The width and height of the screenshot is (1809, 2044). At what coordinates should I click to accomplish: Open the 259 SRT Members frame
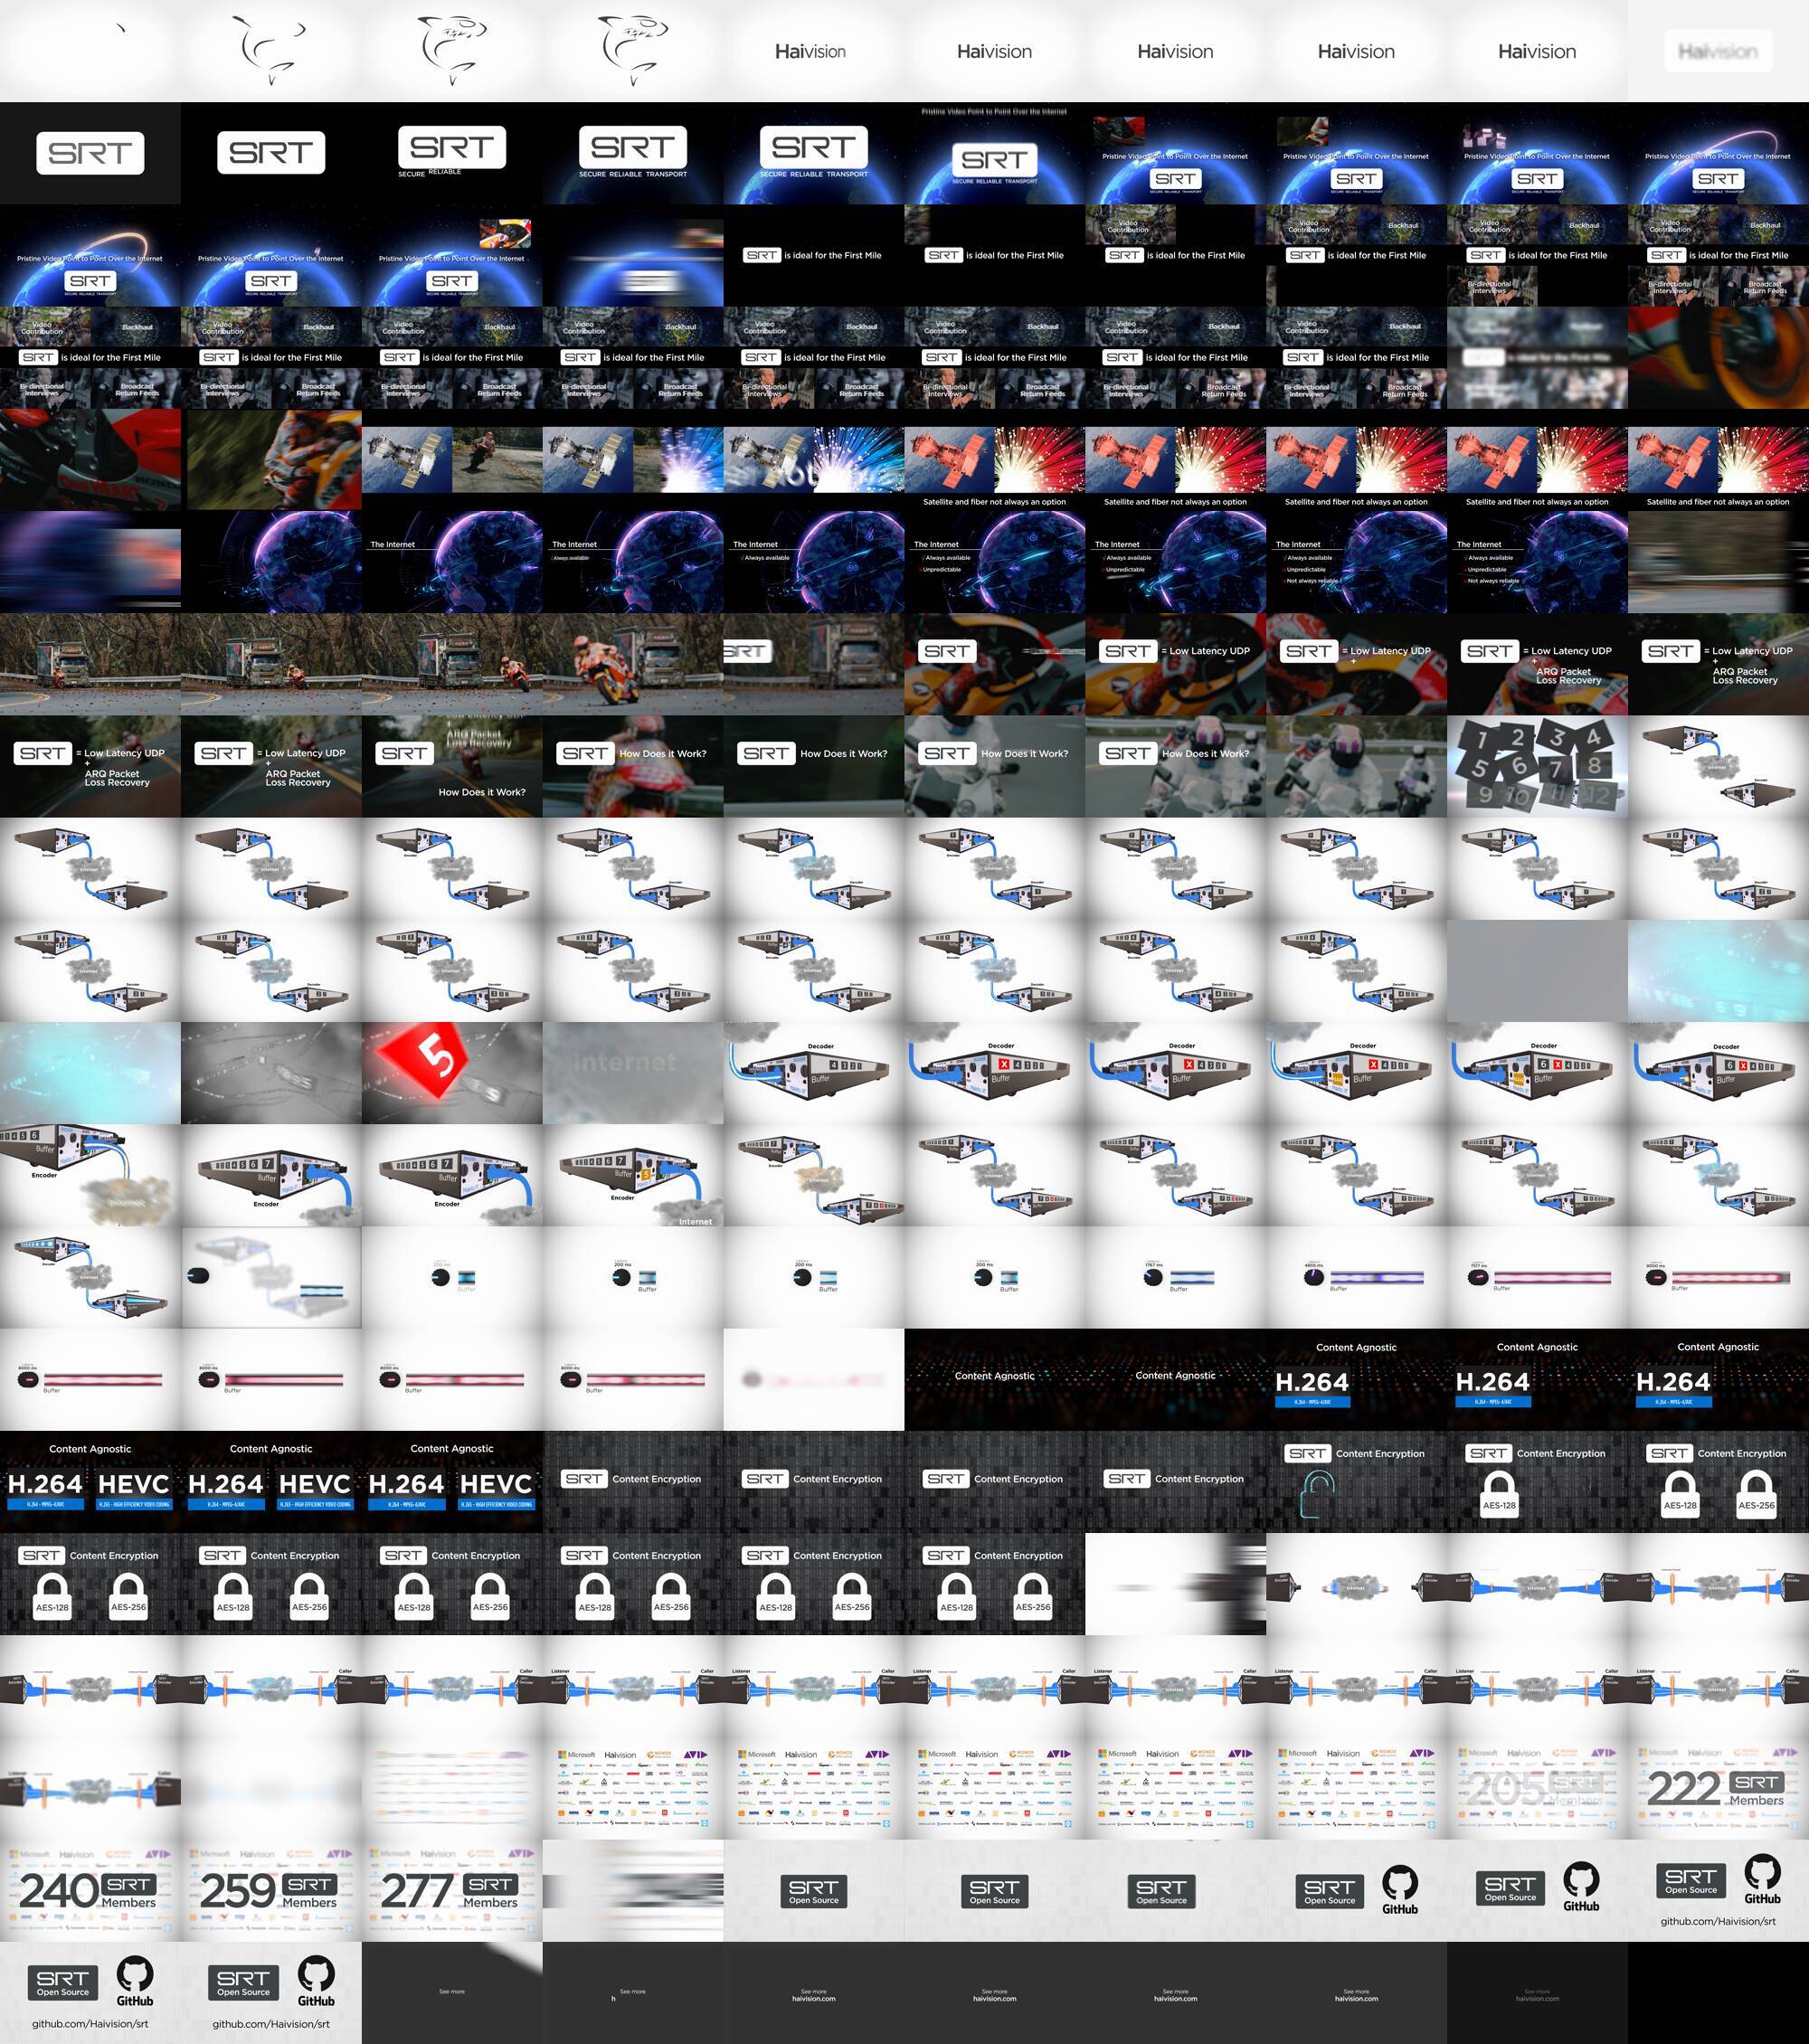(x=271, y=1891)
